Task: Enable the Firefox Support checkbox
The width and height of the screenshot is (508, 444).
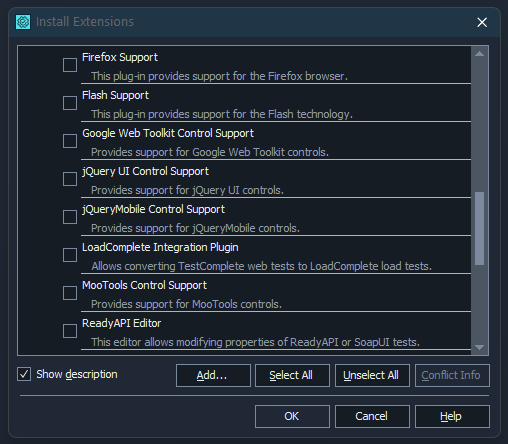Action: (70, 65)
